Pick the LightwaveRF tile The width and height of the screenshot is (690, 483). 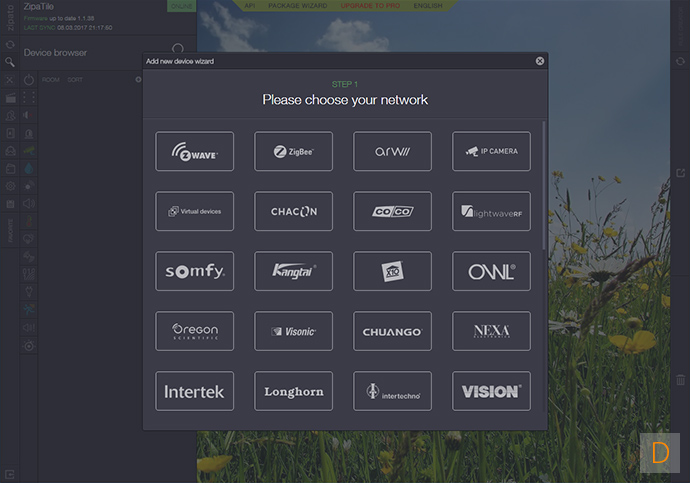click(492, 211)
